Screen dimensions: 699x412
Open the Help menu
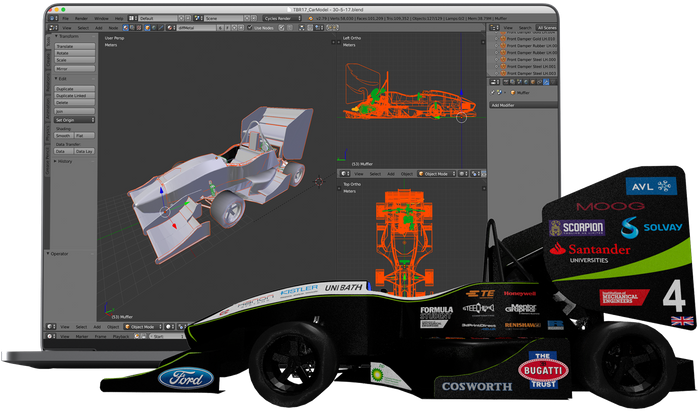119,18
